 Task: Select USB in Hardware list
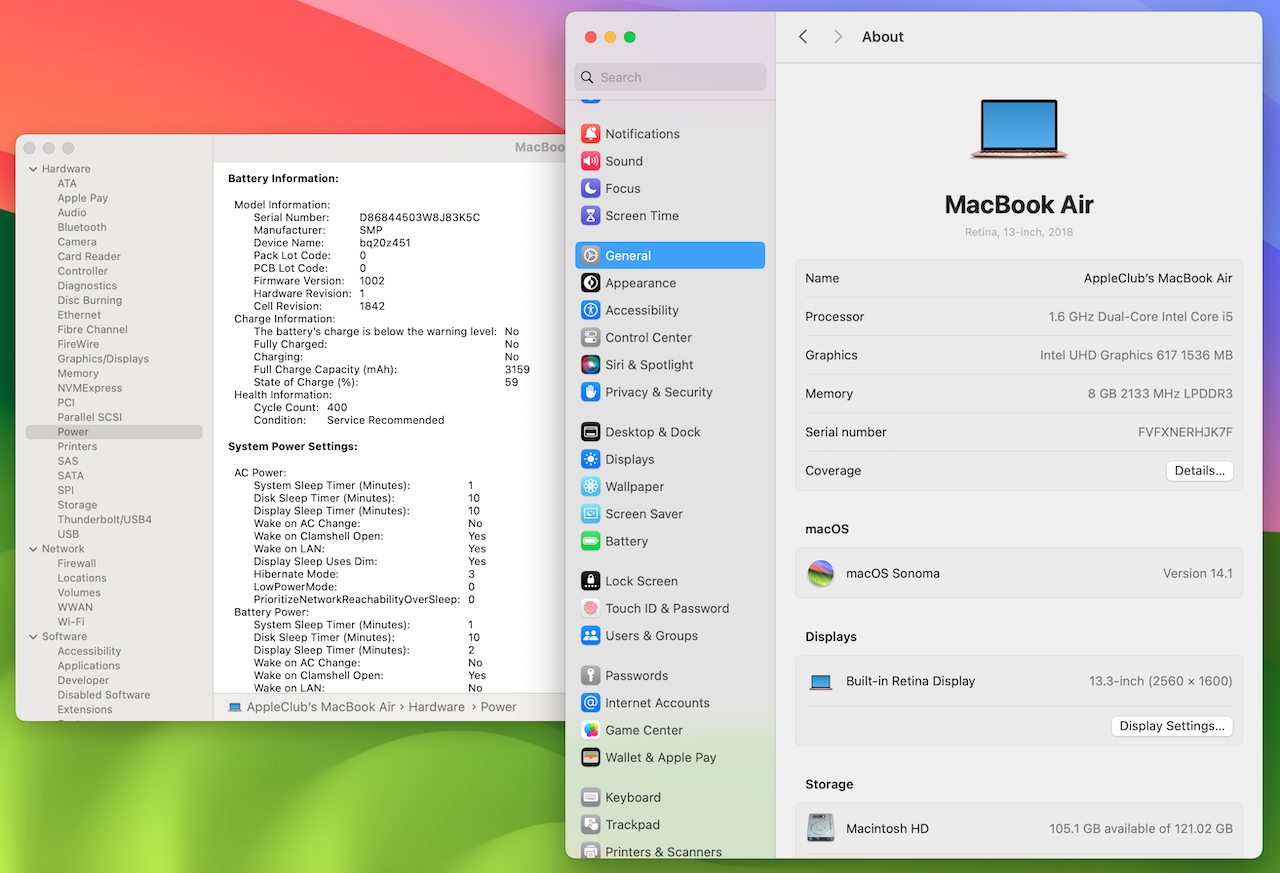(x=68, y=534)
